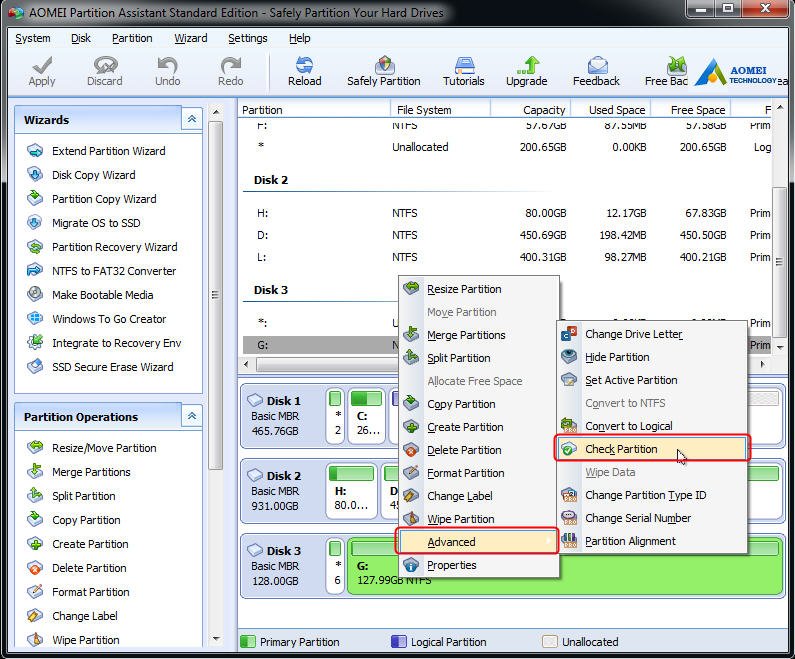Launch Migrate OS to SSD

point(84,223)
